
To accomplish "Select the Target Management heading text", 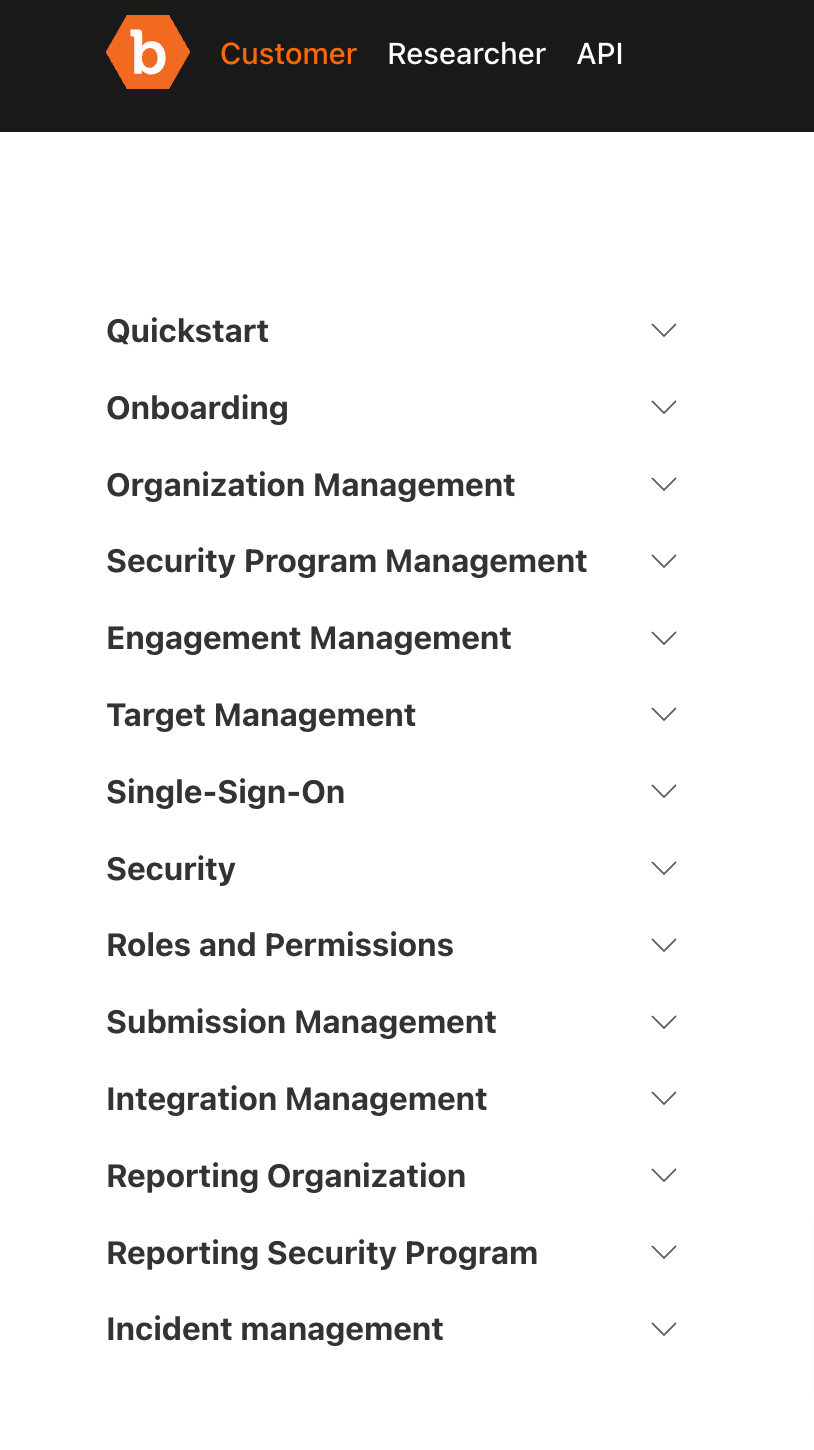I will pyautogui.click(x=261, y=715).
